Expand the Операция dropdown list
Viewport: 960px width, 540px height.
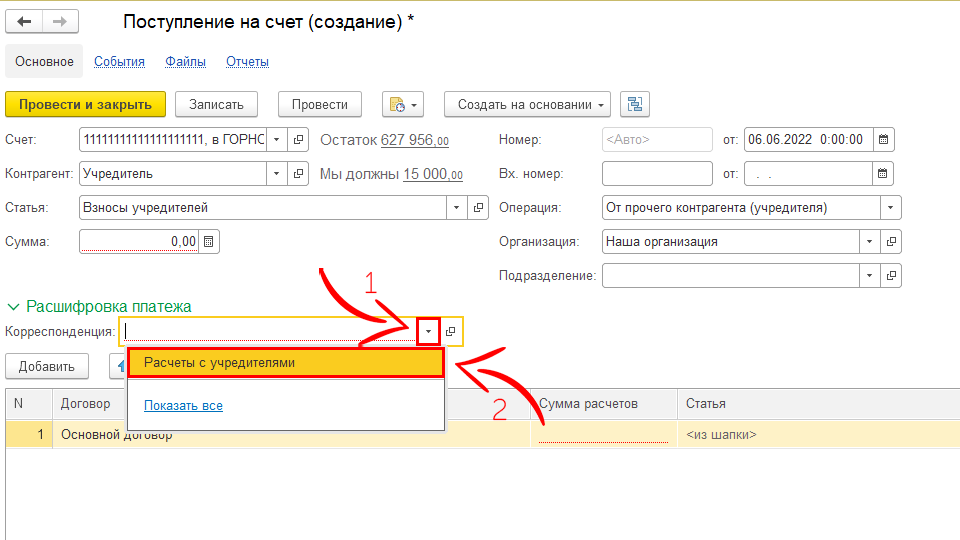pyautogui.click(x=891, y=208)
